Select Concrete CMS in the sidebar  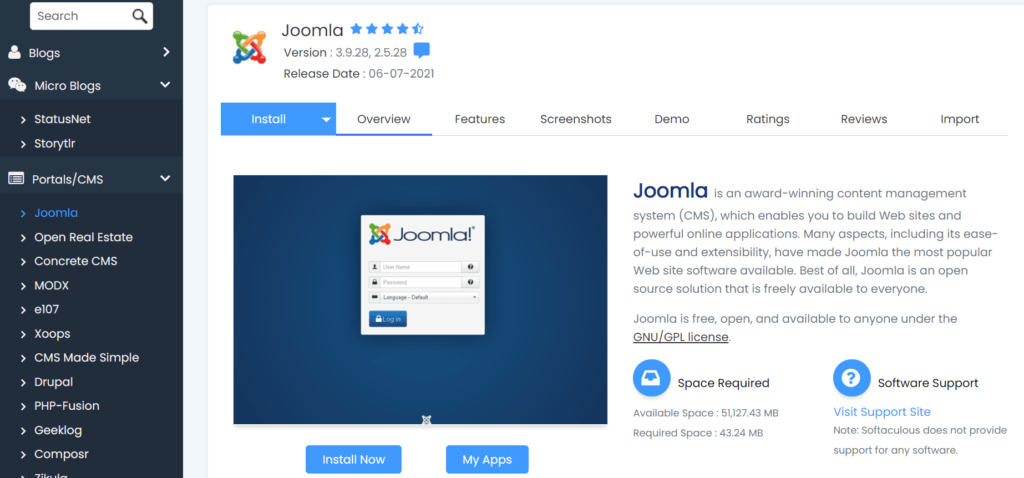click(x=76, y=261)
